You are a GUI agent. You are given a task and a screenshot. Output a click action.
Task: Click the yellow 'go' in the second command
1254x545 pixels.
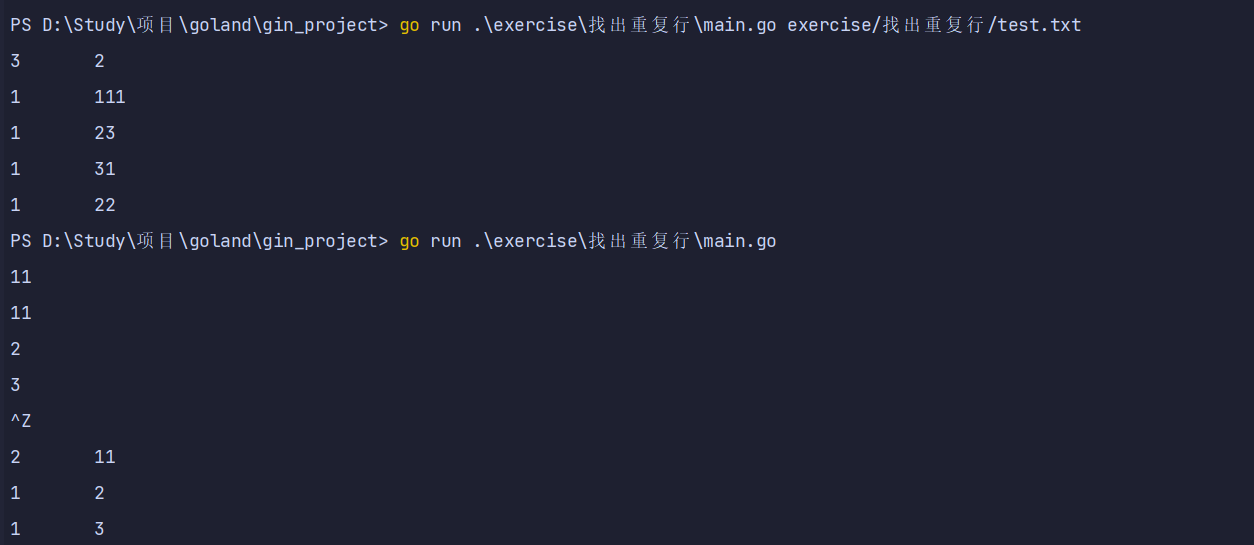click(409, 241)
